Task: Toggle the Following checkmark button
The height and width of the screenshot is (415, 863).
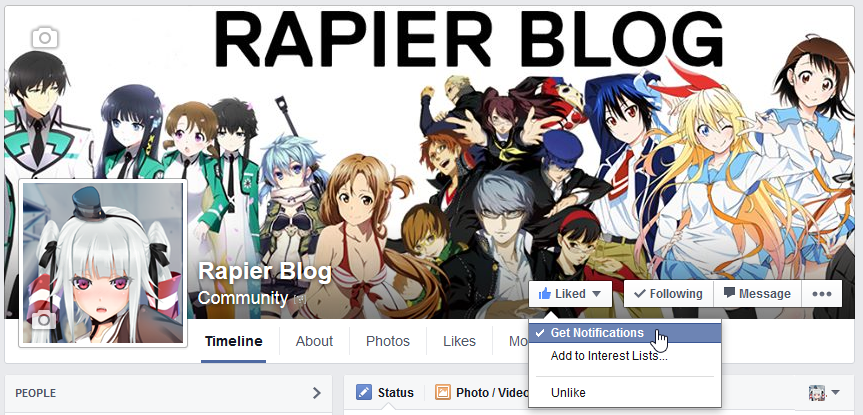Action: tap(668, 294)
